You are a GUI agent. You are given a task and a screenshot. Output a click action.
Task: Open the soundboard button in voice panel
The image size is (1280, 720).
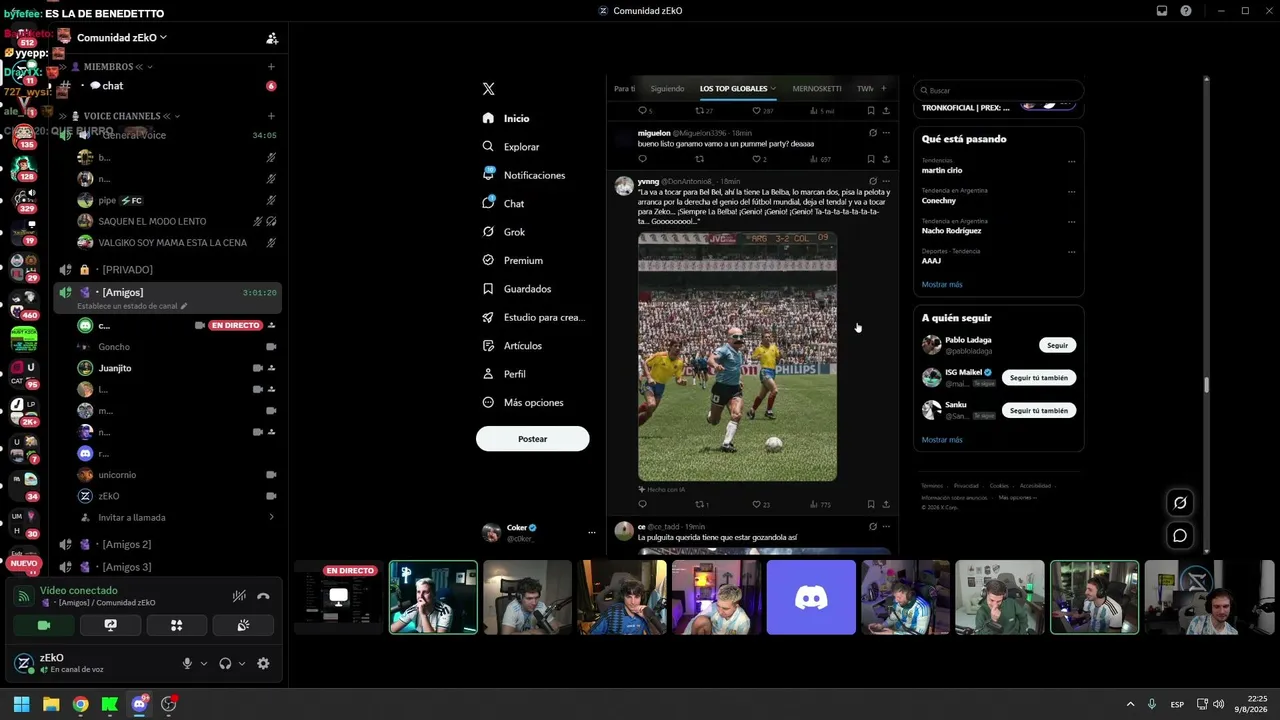pyautogui.click(x=243, y=625)
